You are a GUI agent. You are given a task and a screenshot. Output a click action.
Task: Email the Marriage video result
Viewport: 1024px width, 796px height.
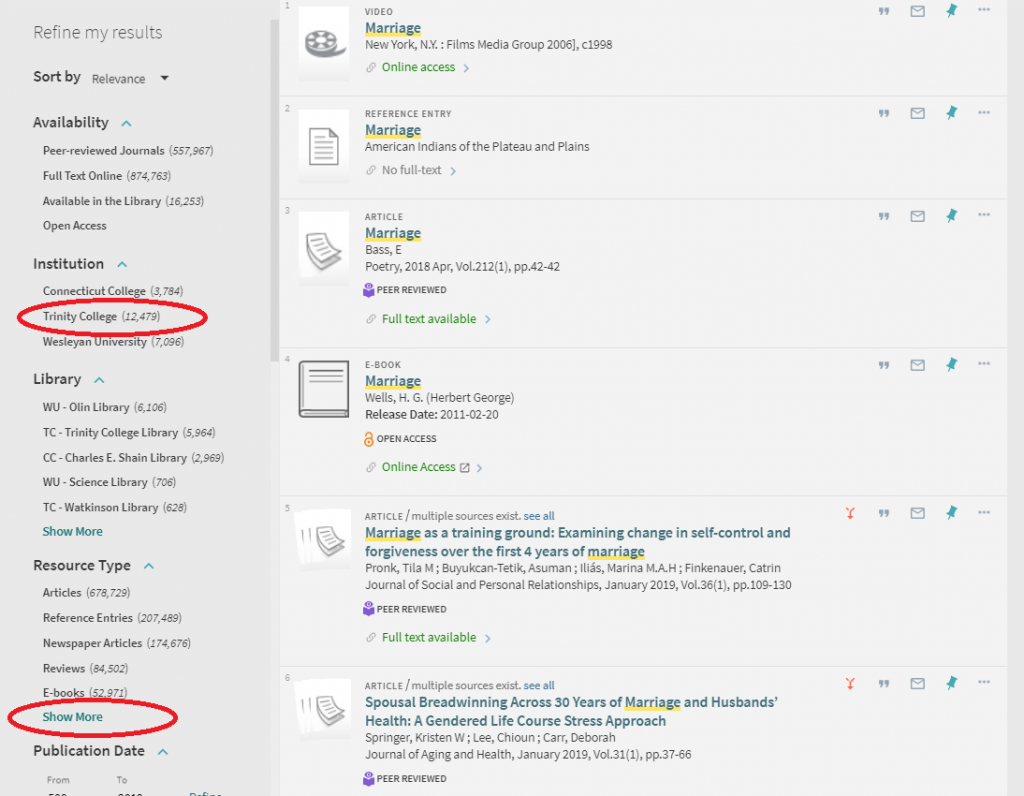click(918, 11)
